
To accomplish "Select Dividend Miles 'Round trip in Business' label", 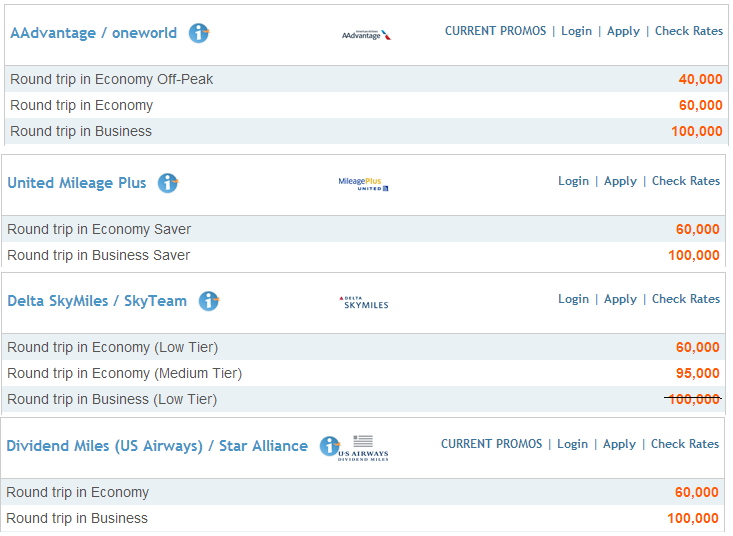I will pyautogui.click(x=77, y=519).
